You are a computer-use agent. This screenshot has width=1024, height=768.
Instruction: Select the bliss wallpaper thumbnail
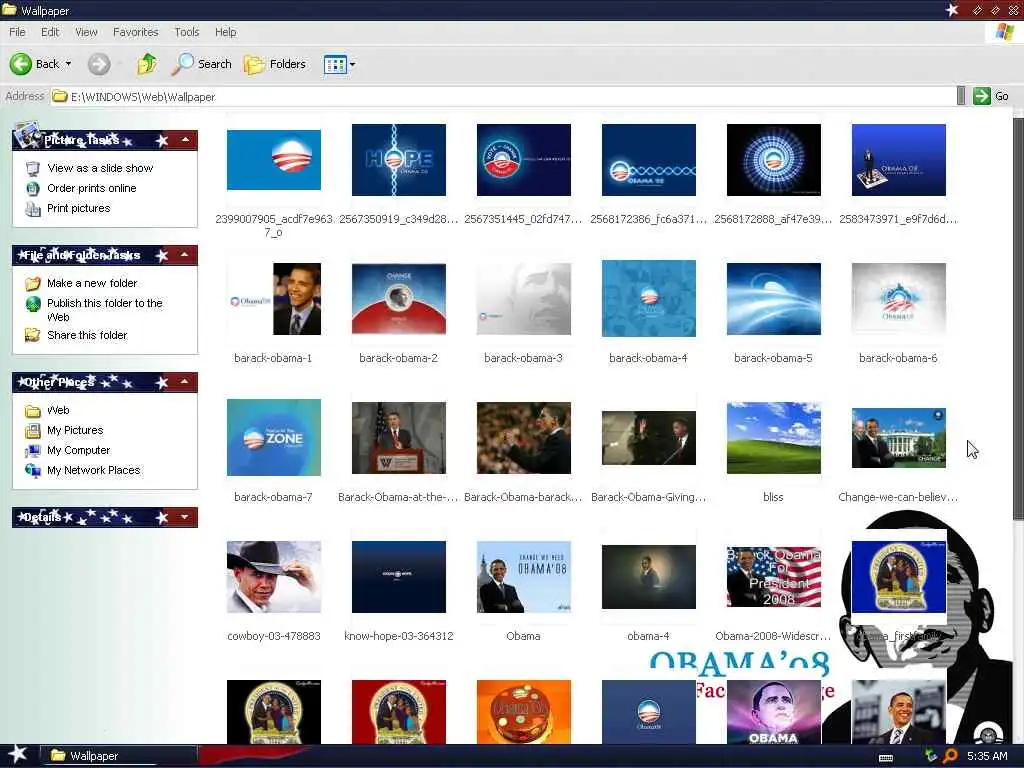coord(774,438)
